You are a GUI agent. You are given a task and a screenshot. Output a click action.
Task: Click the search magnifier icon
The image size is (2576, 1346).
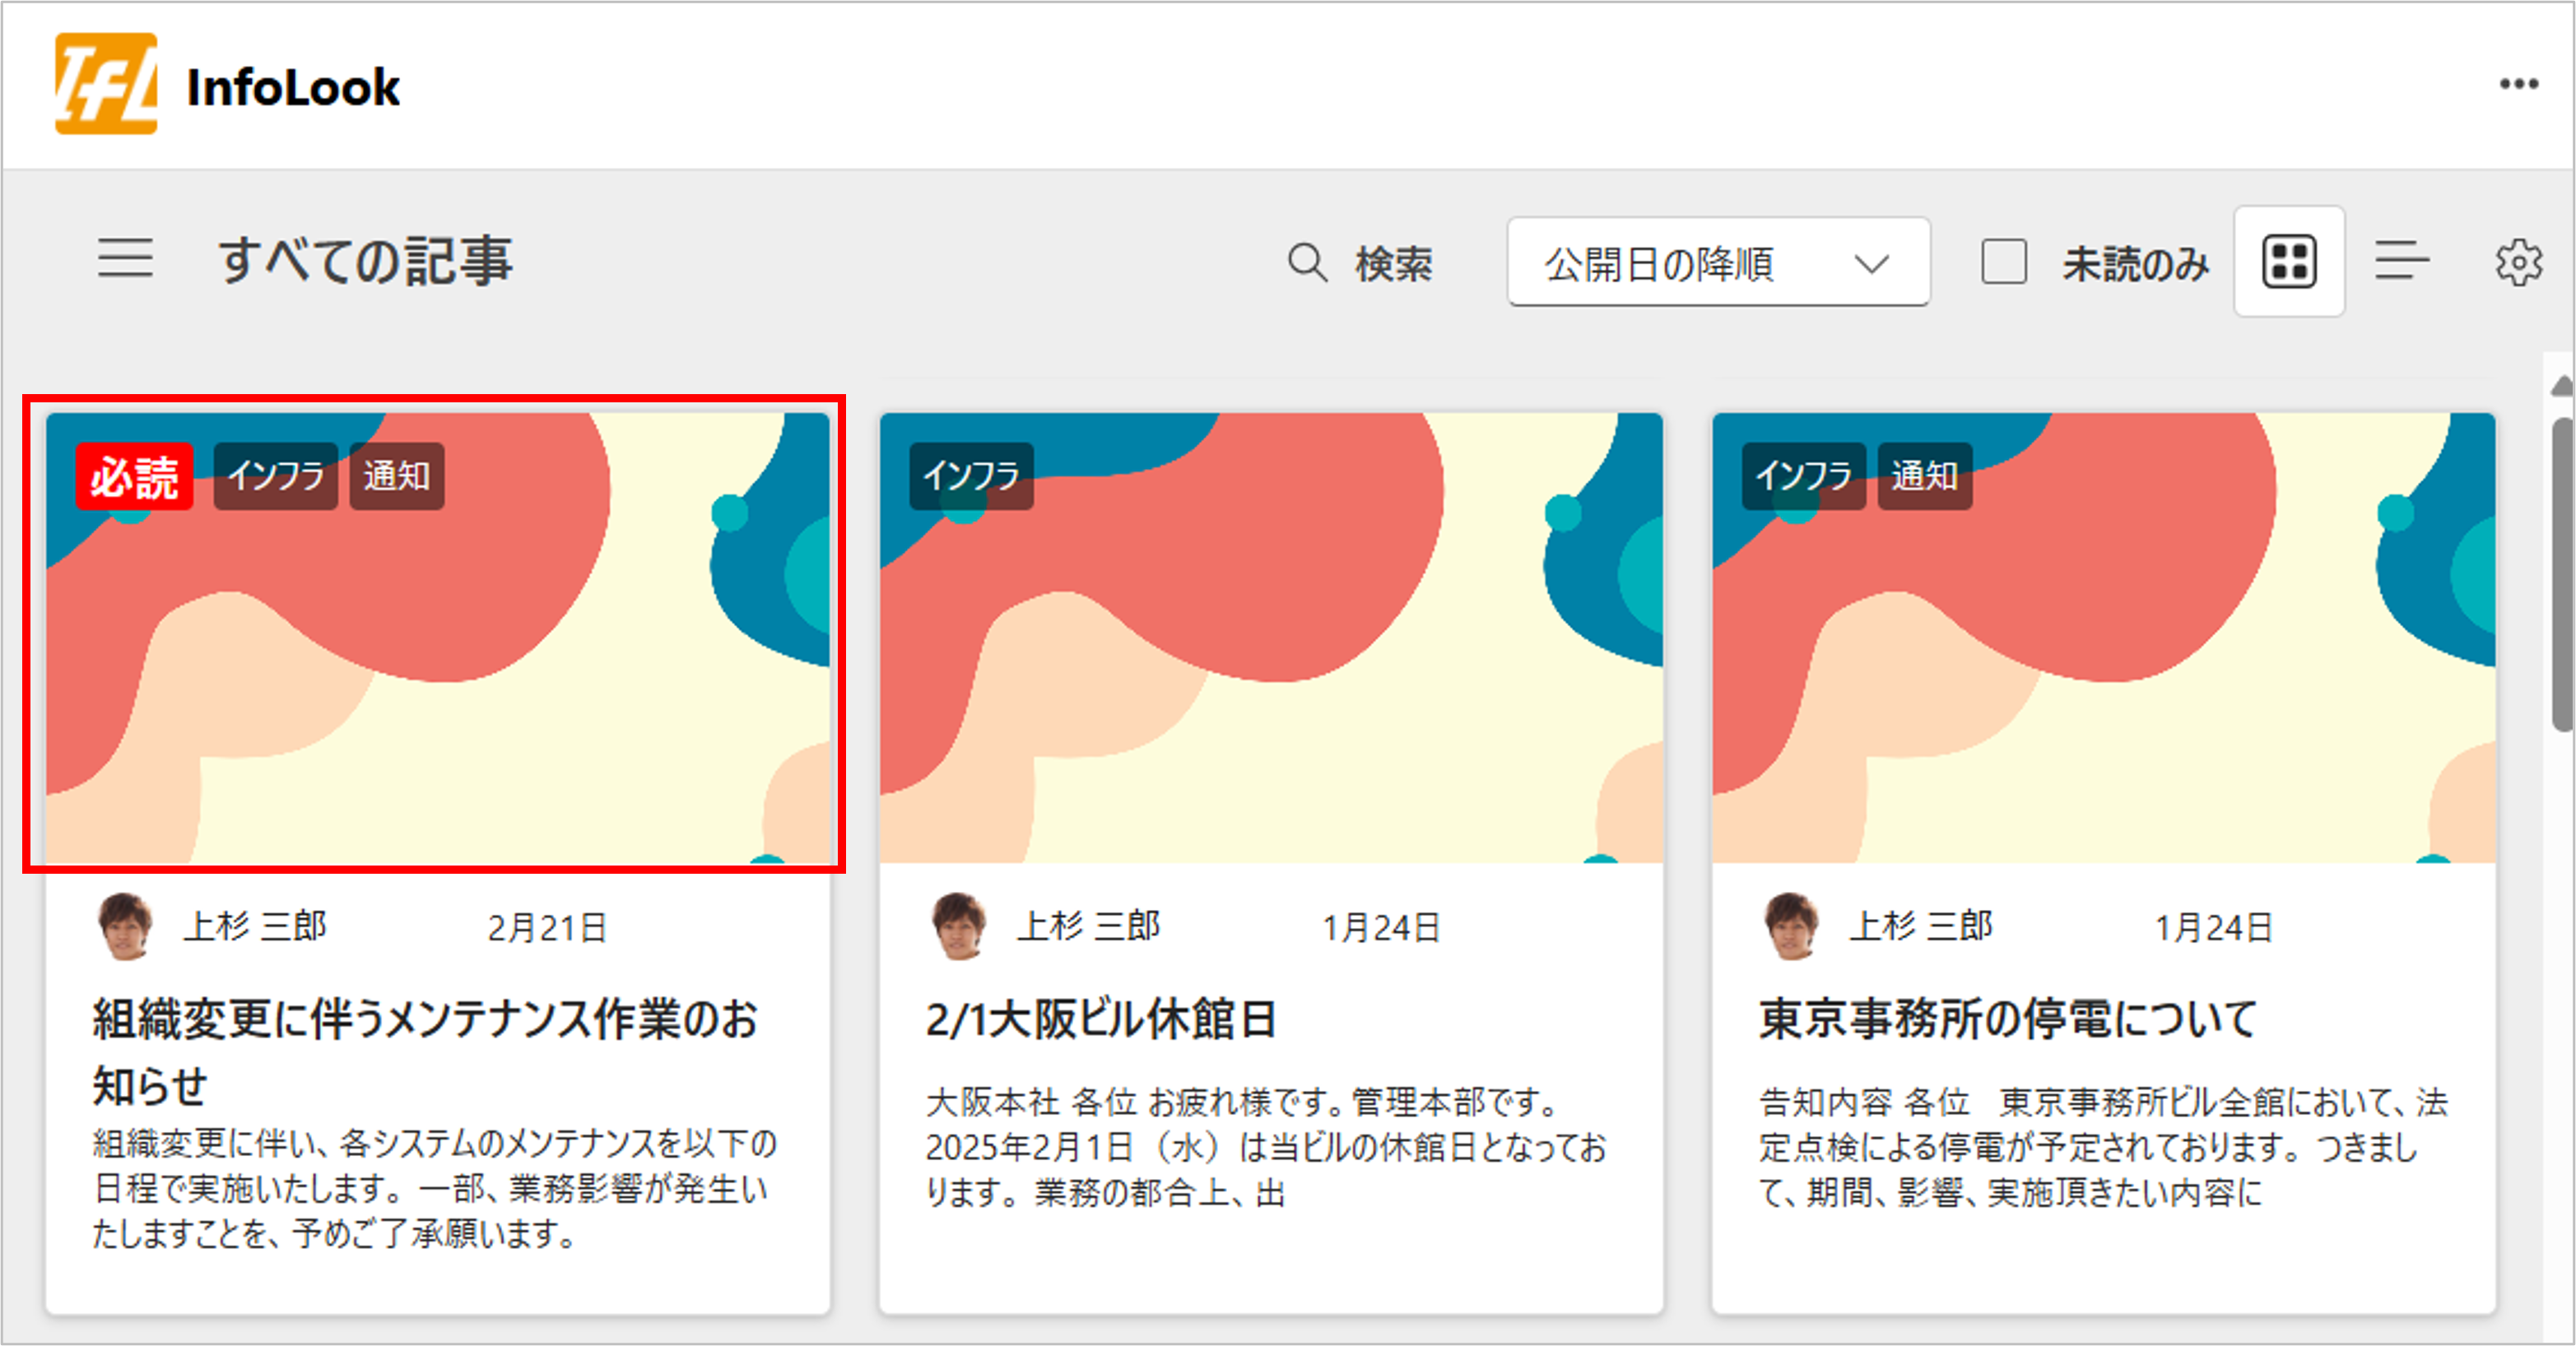[x=1307, y=263]
